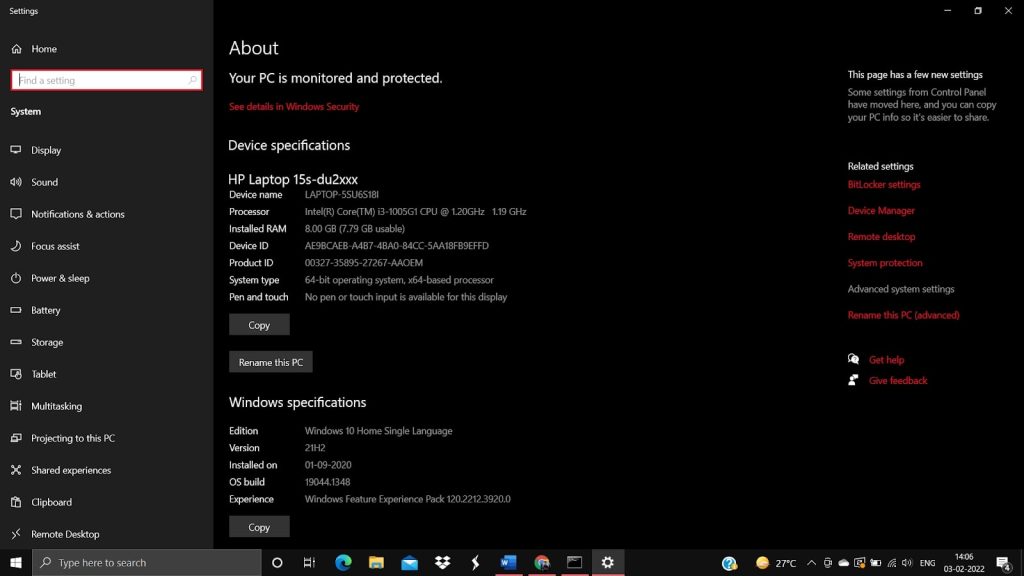1024x576 pixels.
Task: Open Device Manager link
Action: click(881, 211)
